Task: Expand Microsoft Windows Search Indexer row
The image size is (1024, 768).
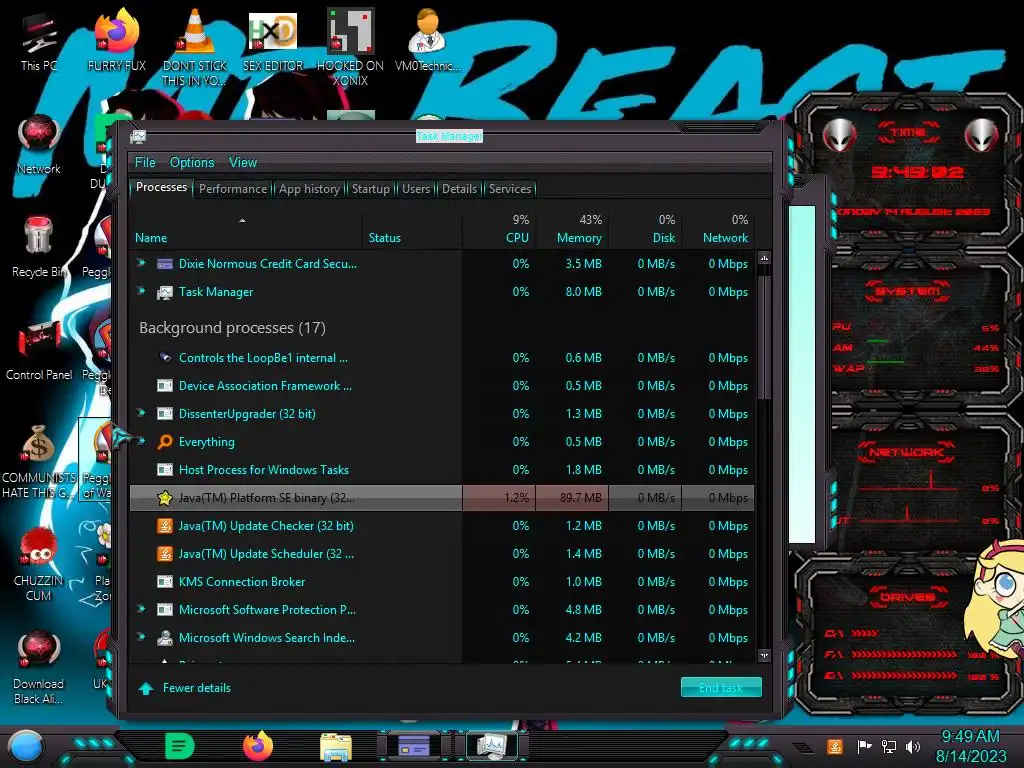Action: [x=141, y=637]
